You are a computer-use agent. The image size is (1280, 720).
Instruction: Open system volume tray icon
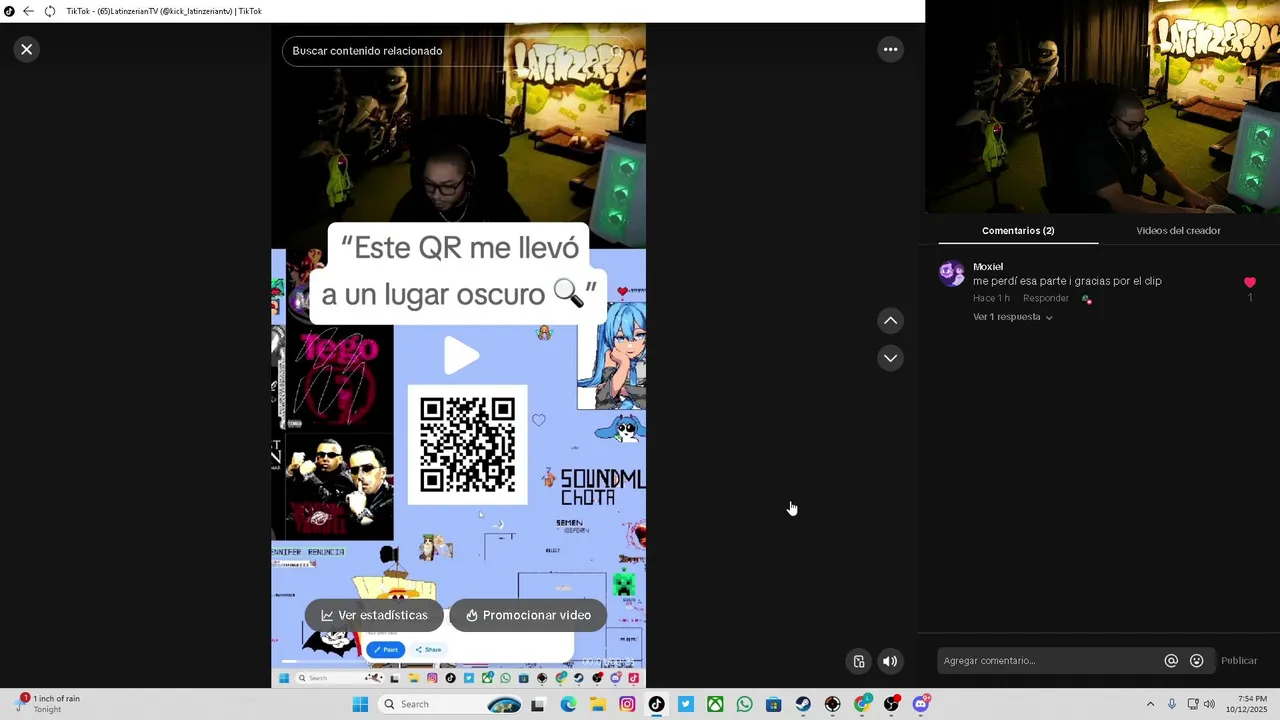(x=1209, y=704)
